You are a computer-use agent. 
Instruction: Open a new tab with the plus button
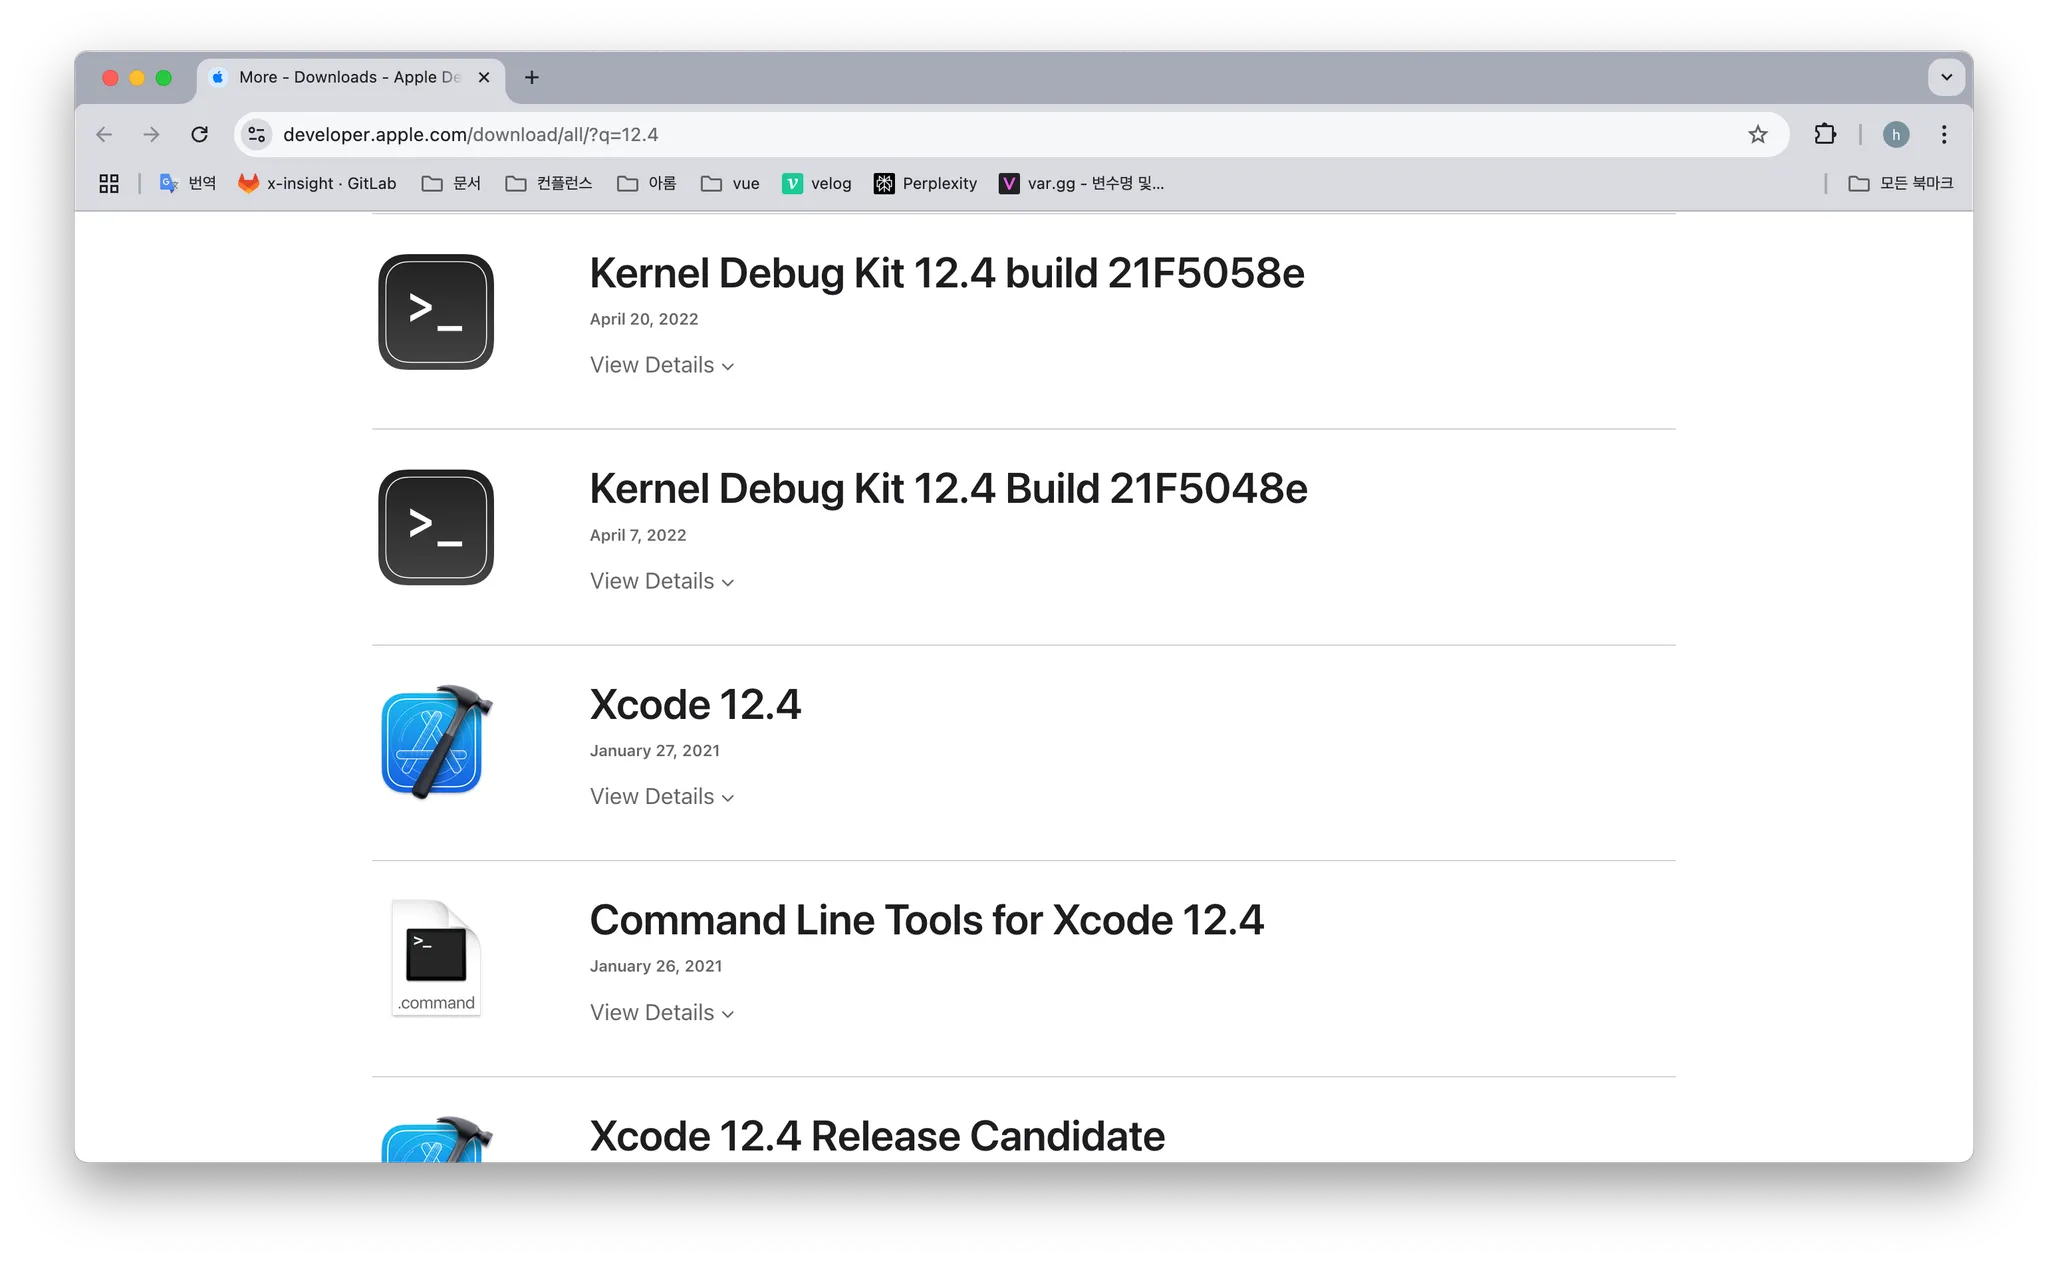[532, 77]
